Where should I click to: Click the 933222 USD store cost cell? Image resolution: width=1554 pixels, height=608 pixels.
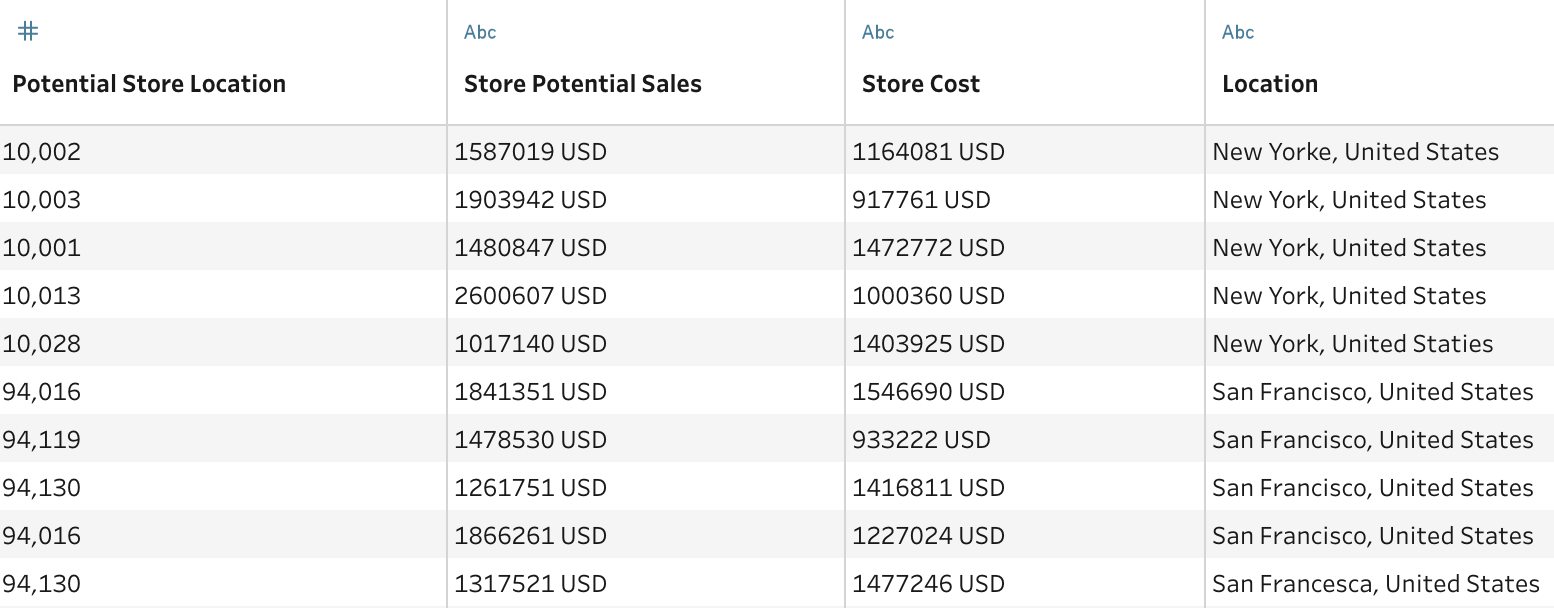pos(921,440)
